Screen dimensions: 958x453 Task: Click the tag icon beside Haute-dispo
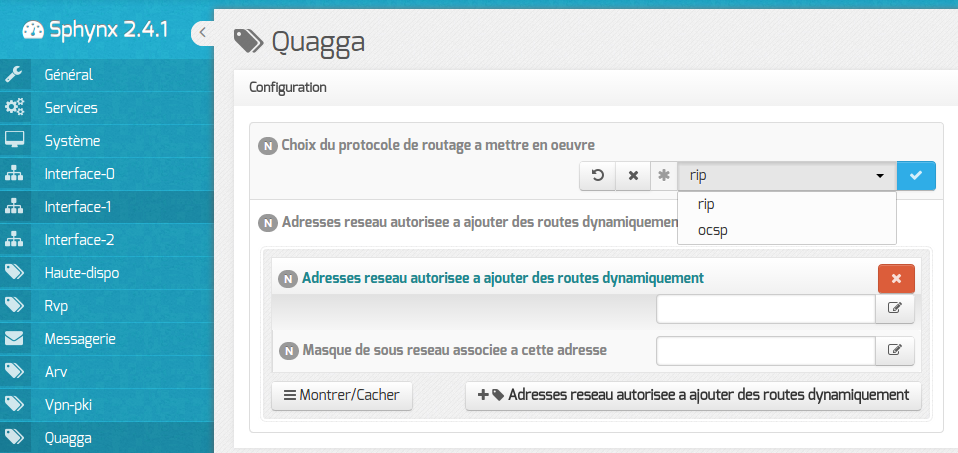pyautogui.click(x=14, y=273)
